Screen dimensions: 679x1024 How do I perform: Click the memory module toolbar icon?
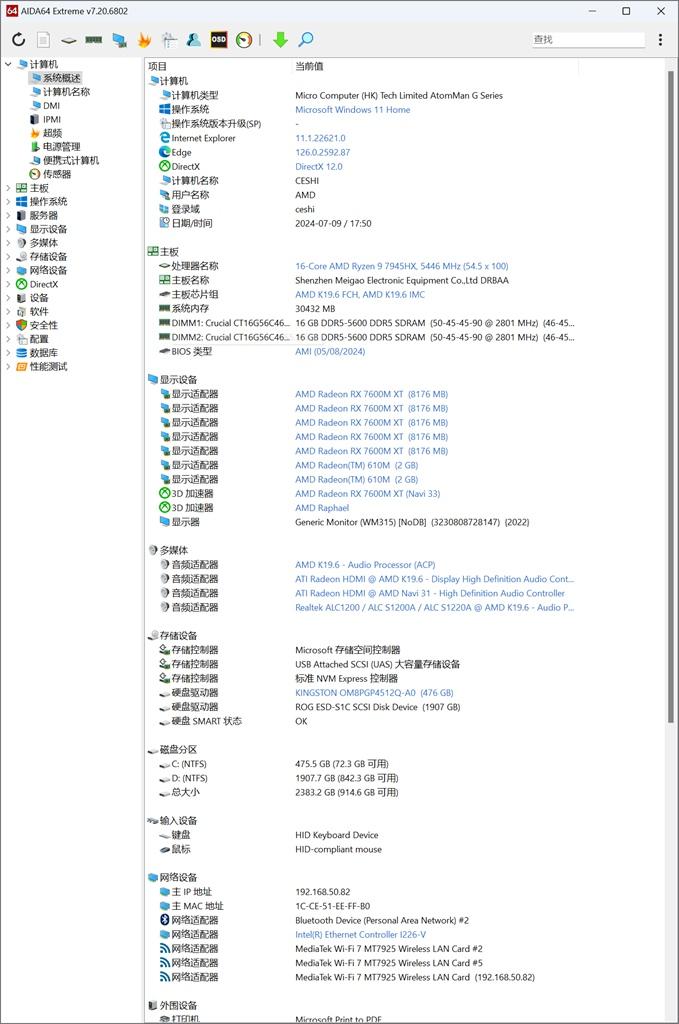(x=93, y=40)
